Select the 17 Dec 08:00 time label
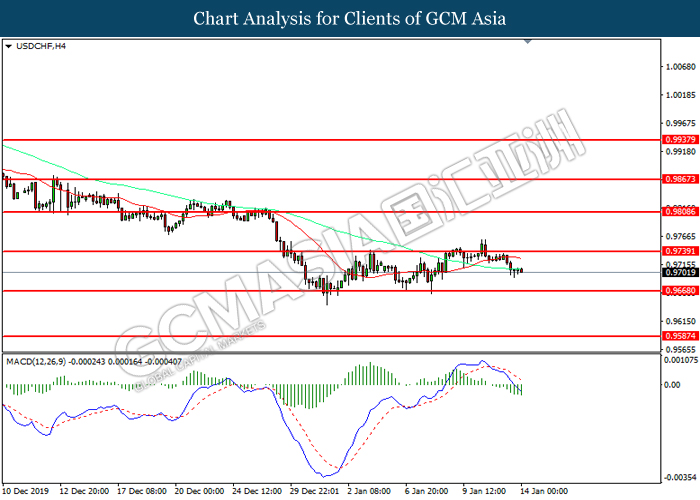 pos(142,491)
